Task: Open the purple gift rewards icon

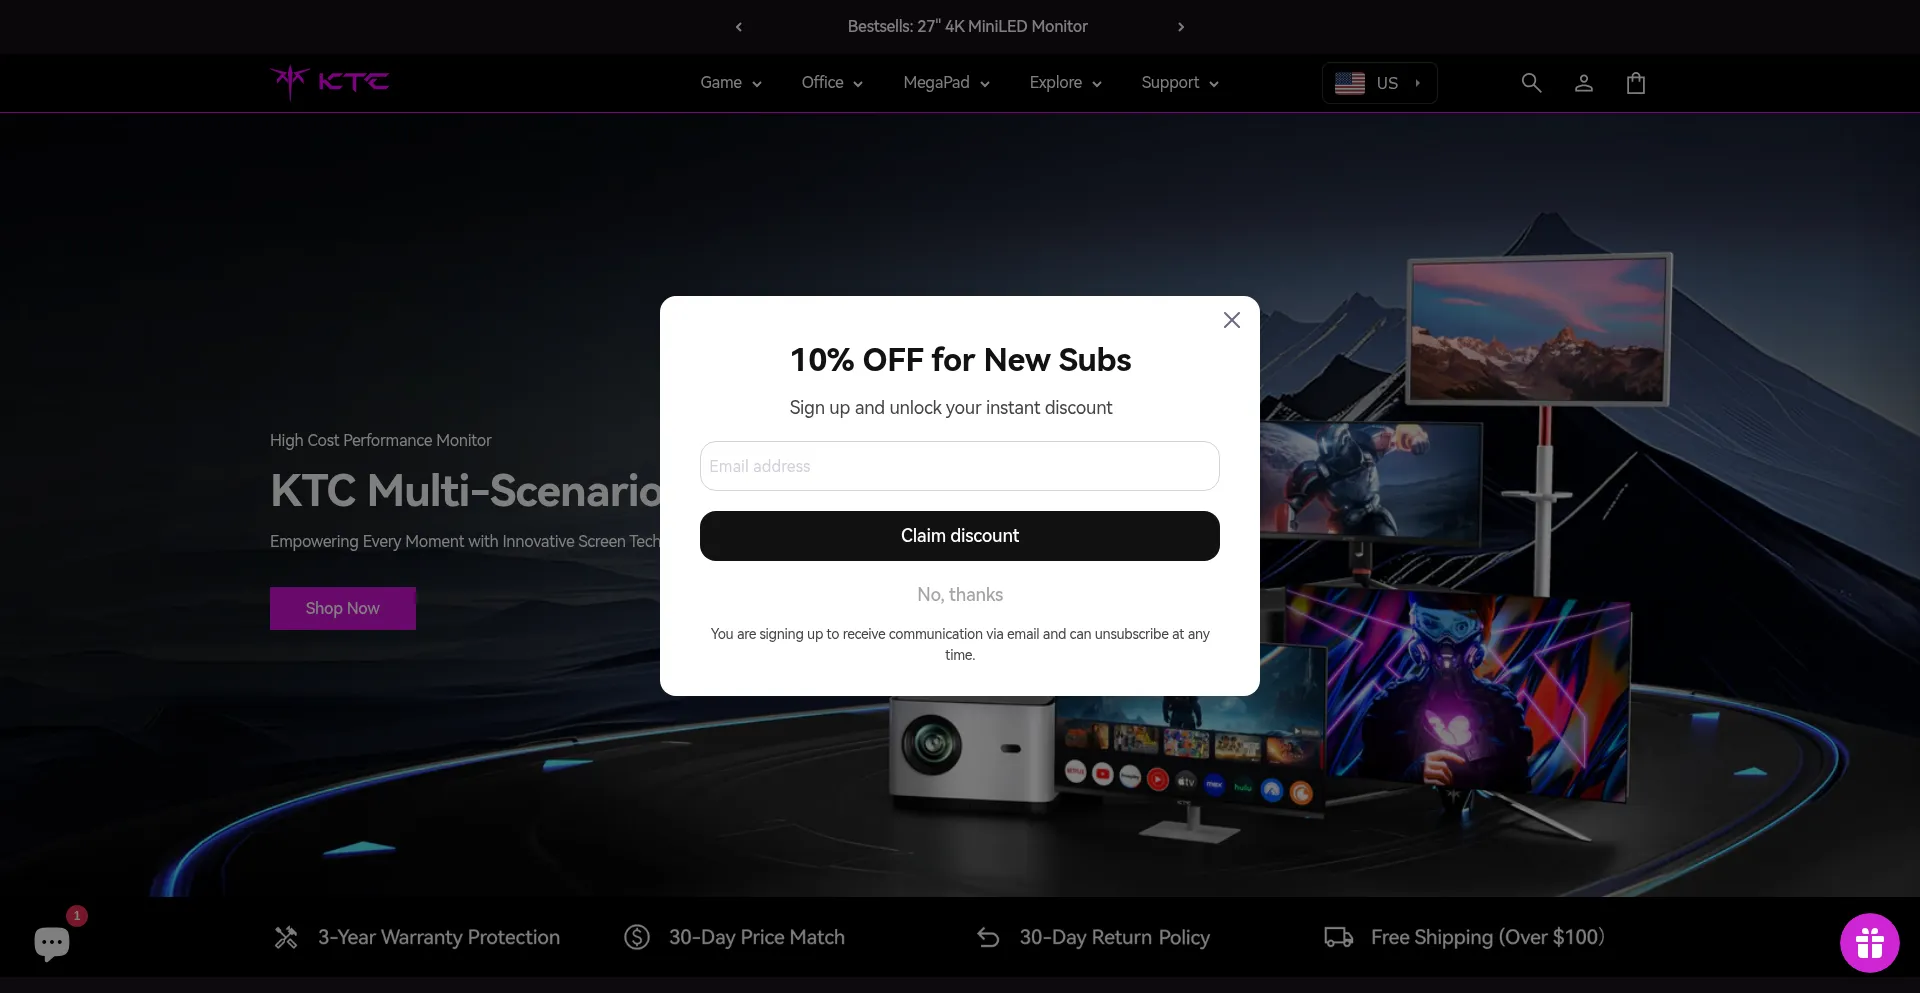Action: [1869, 943]
